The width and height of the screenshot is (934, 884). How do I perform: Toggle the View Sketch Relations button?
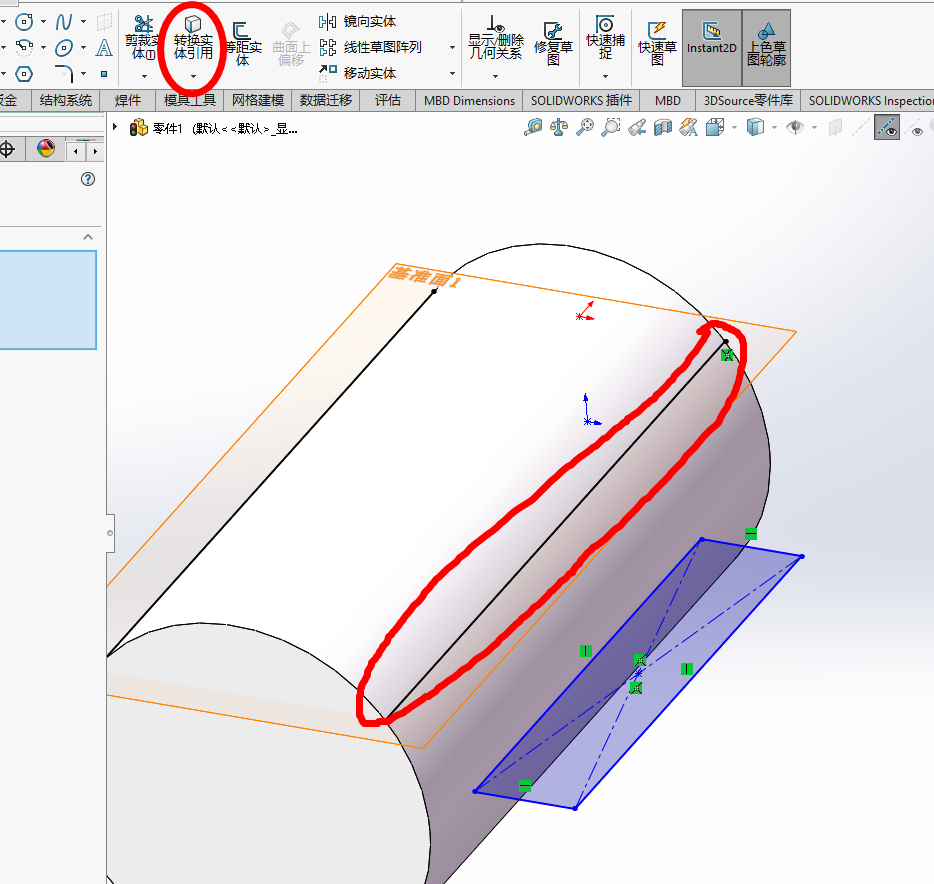point(886,127)
